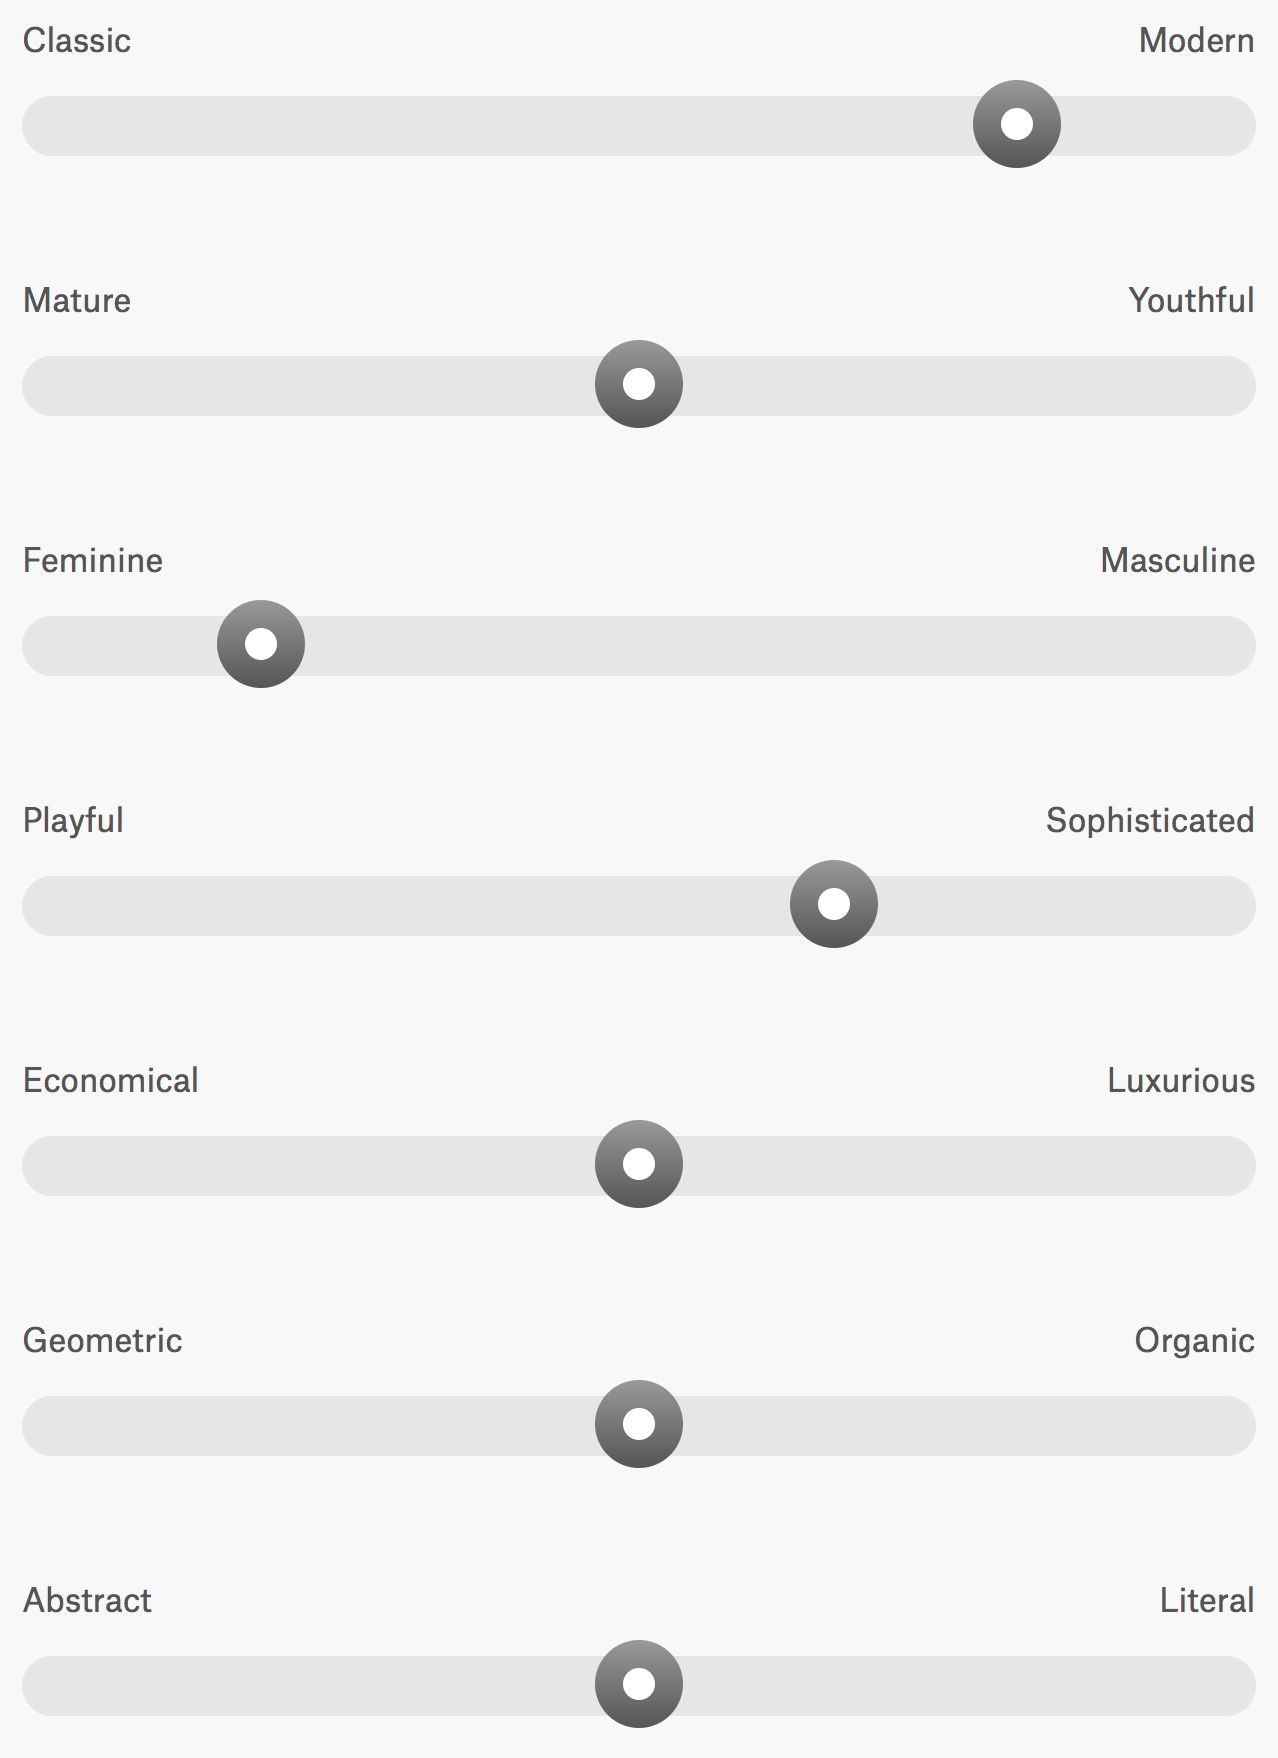Click the Economical label
Viewport: 1278px width, 1758px height.
(x=111, y=1081)
